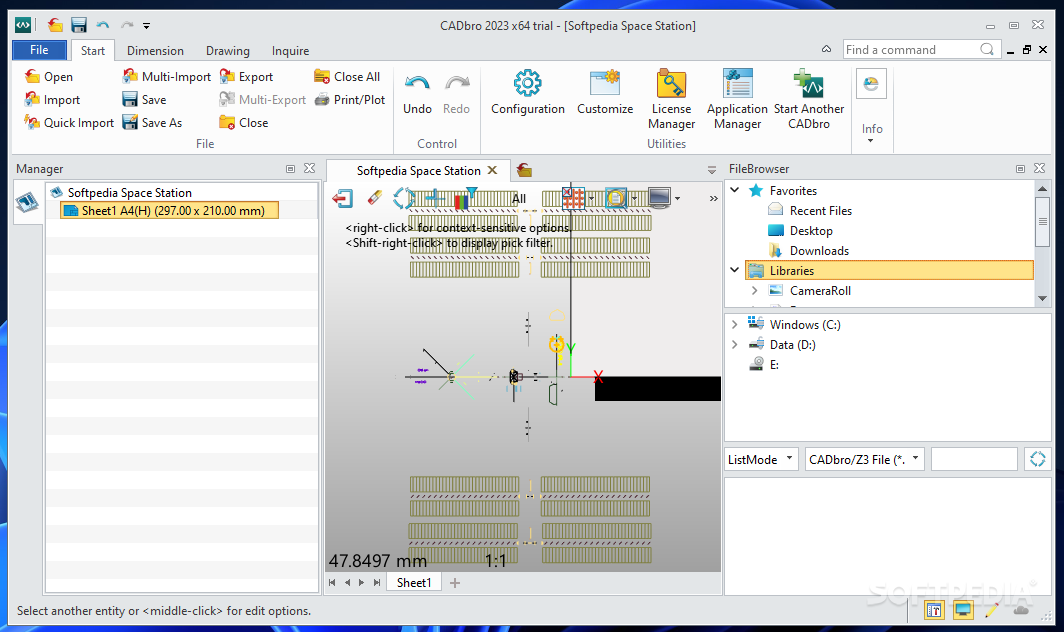Image resolution: width=1064 pixels, height=632 pixels.
Task: Collapse the Libraries tree node
Action: (x=734, y=270)
